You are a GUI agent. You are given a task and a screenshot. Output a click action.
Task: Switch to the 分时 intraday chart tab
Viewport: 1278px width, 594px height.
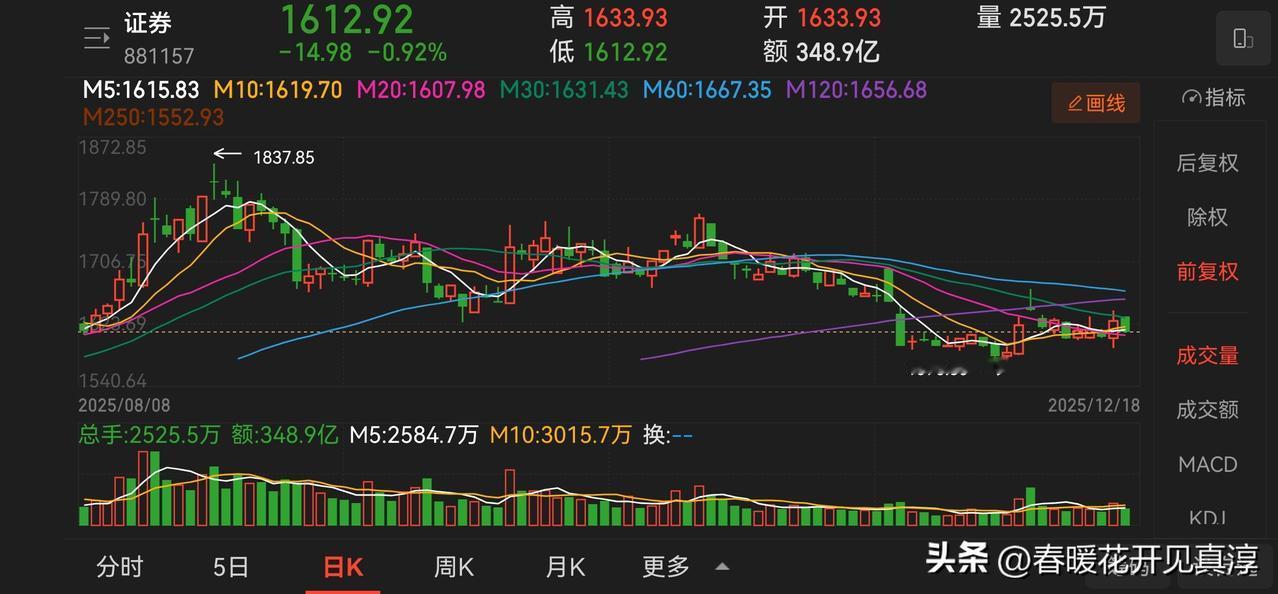click(120, 566)
